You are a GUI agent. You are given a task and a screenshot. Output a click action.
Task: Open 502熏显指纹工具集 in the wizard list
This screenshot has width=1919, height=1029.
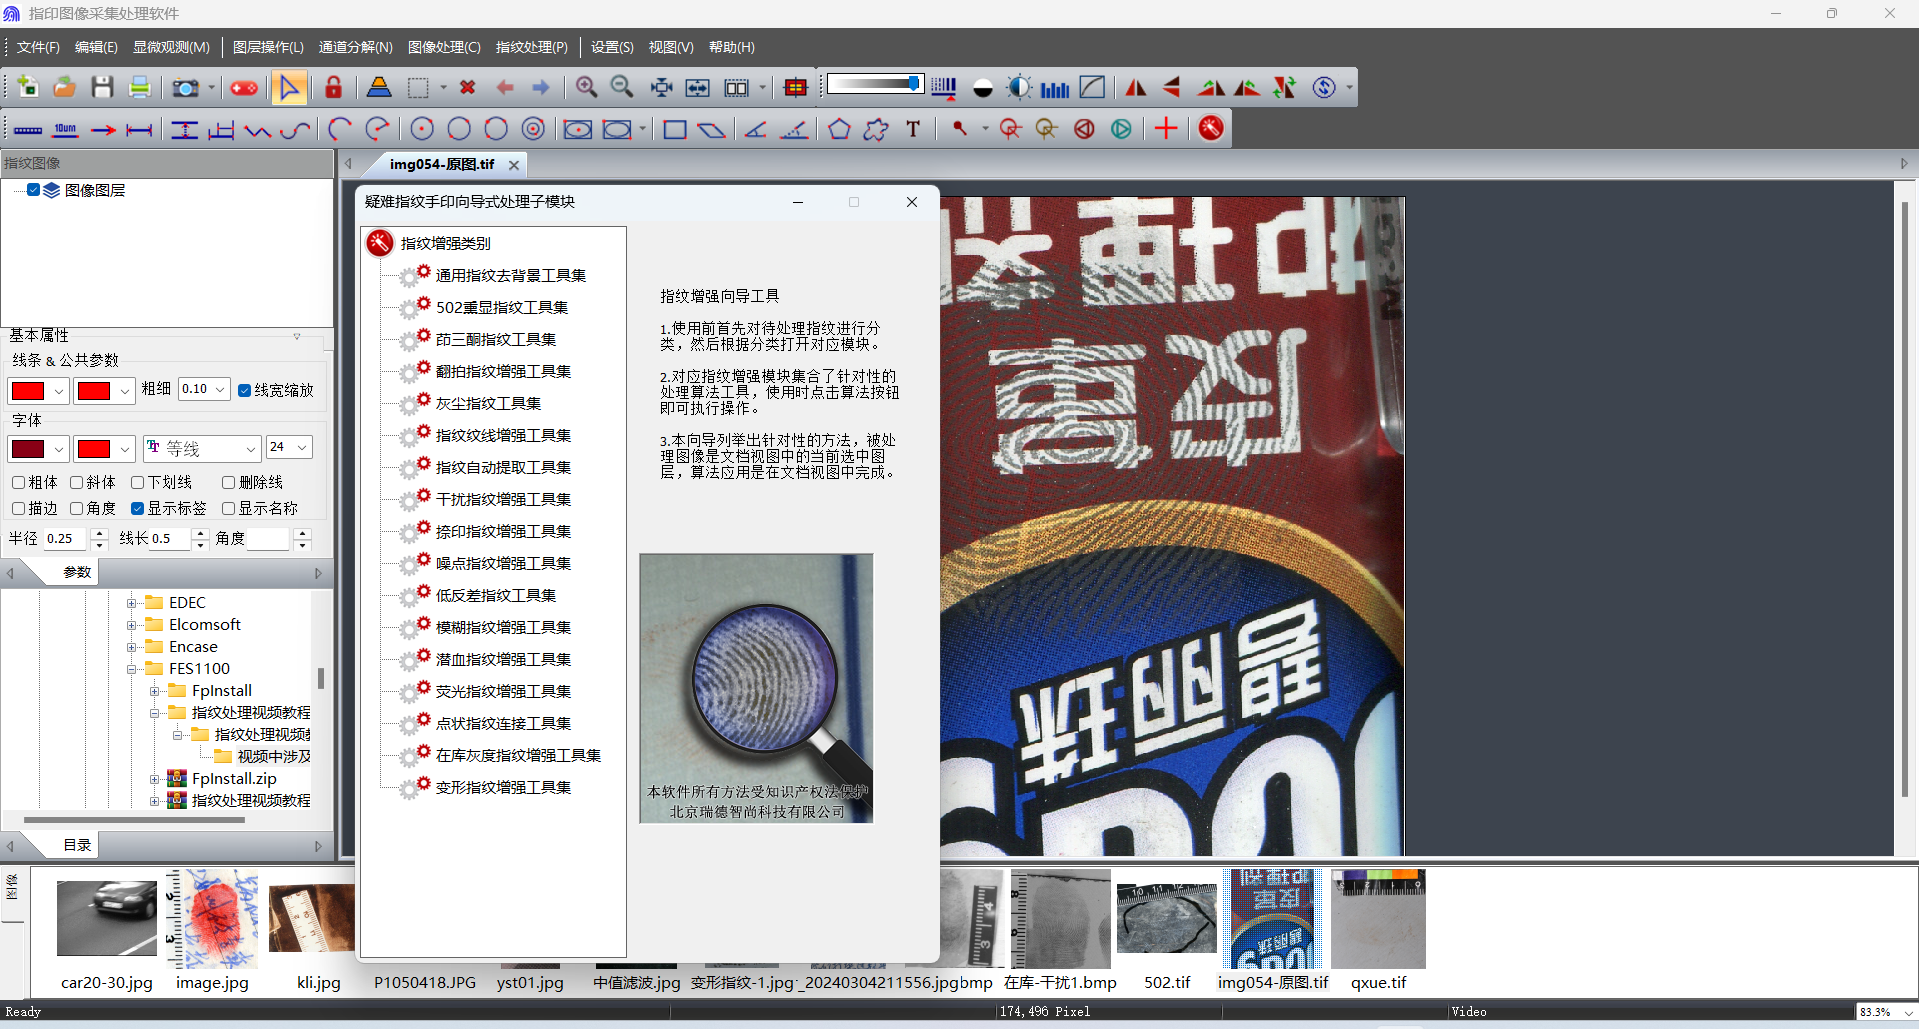(x=501, y=307)
